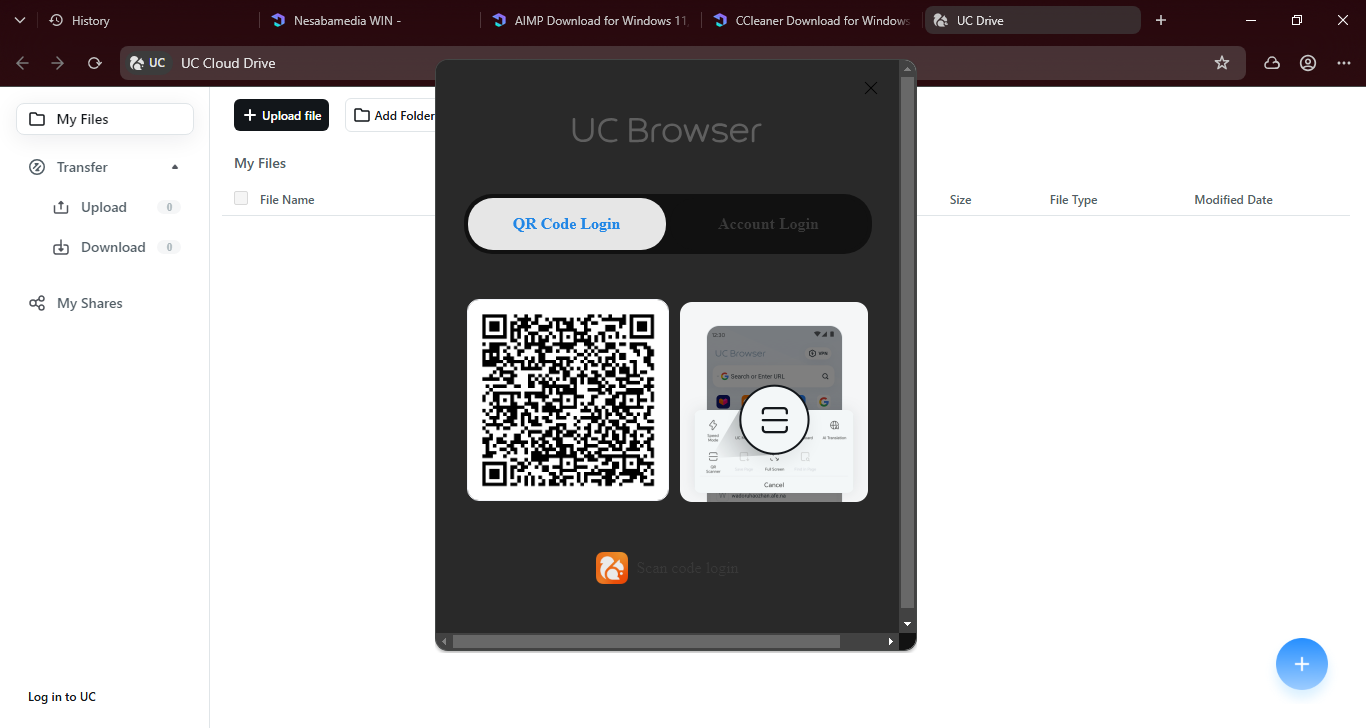
Task: Click the Upload file button
Action: tap(282, 115)
